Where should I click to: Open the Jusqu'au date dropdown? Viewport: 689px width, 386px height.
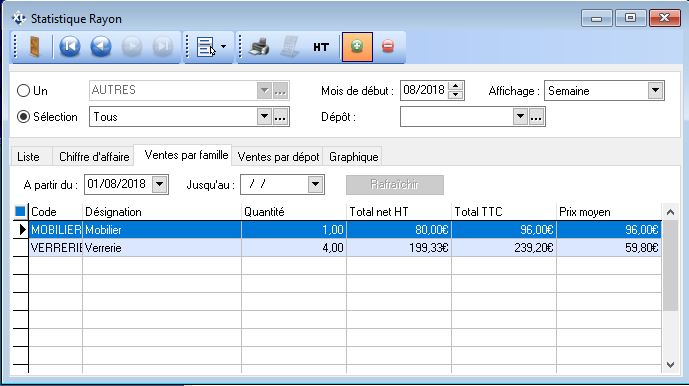(x=315, y=184)
